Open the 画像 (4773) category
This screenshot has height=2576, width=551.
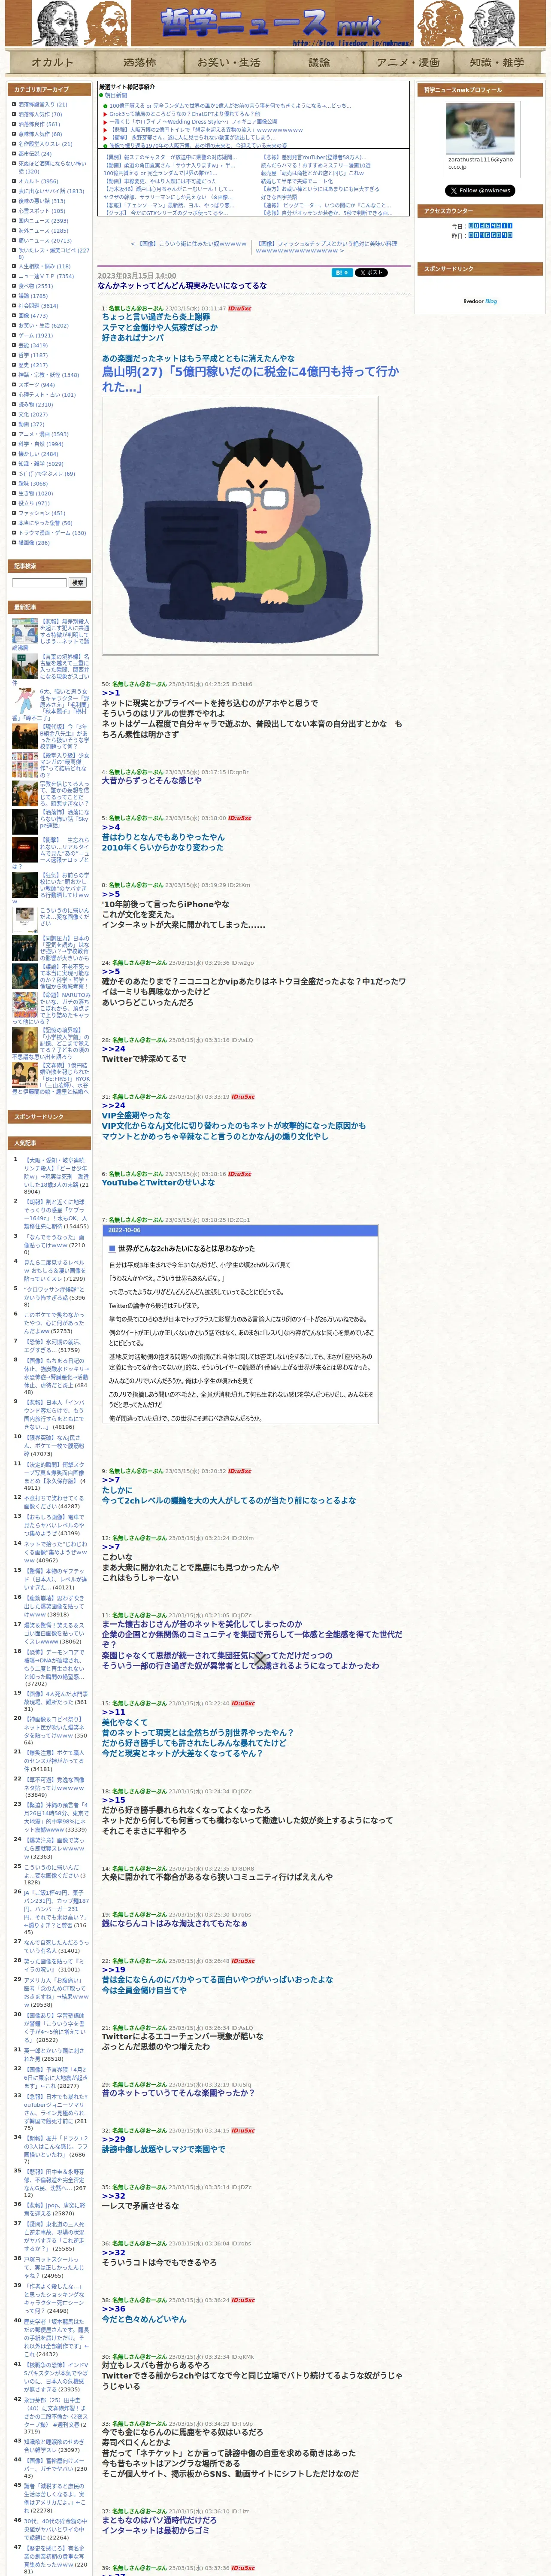(32, 316)
